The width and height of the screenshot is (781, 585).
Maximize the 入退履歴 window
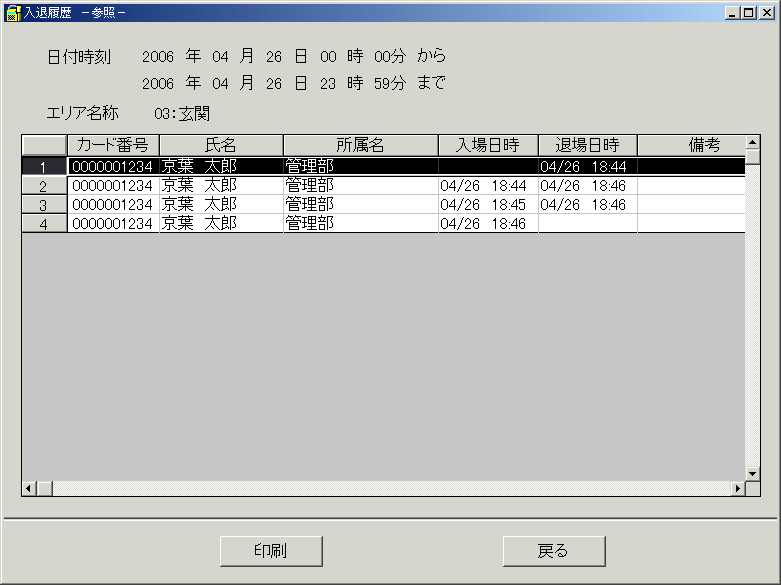pyautogui.click(x=748, y=13)
